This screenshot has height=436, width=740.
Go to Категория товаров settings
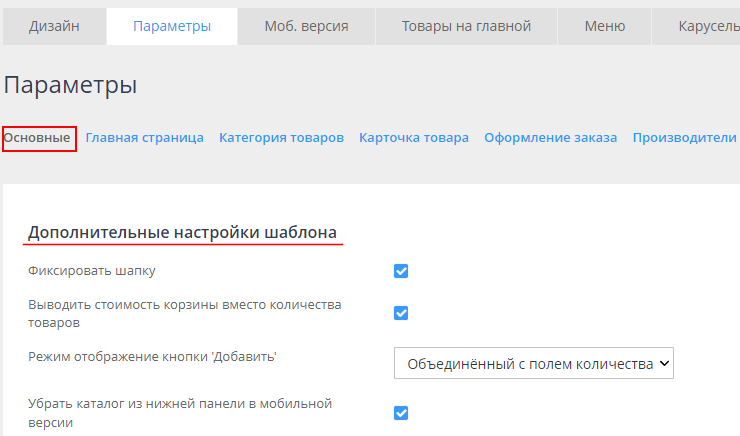(x=281, y=138)
